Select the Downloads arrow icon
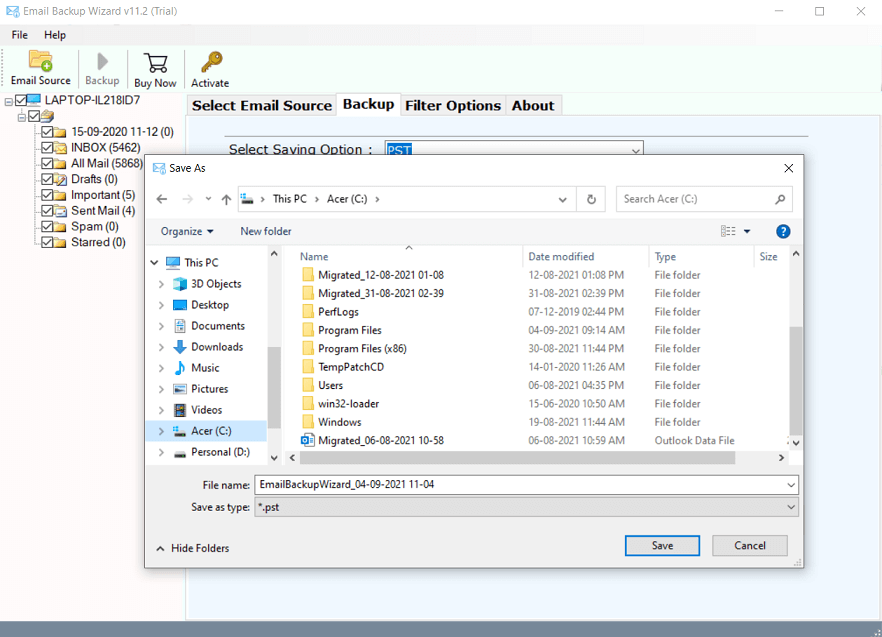Image resolution: width=882 pixels, height=637 pixels. pyautogui.click(x=180, y=347)
